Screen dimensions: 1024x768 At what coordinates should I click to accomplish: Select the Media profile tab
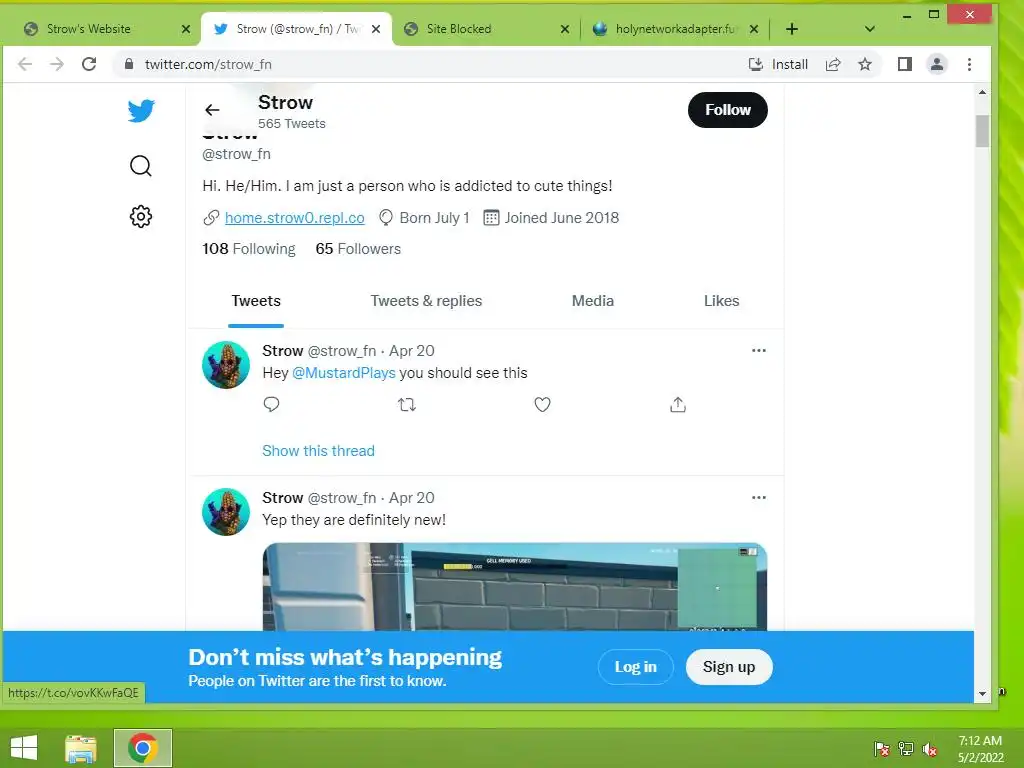592,301
